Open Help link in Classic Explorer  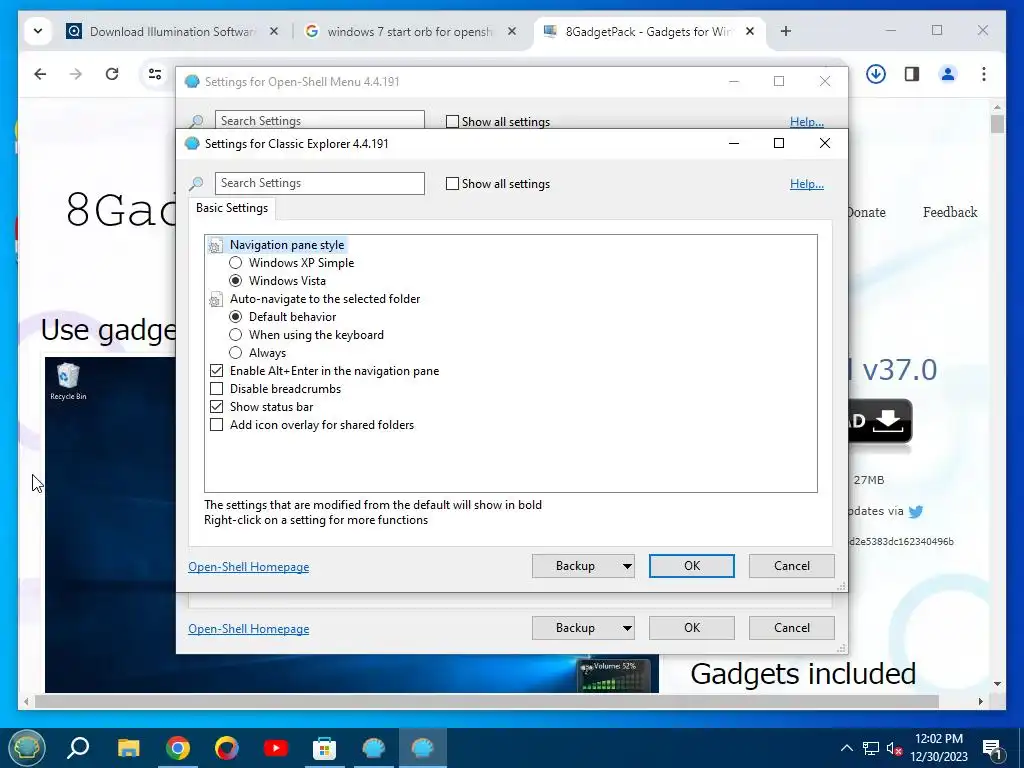pyautogui.click(x=807, y=184)
